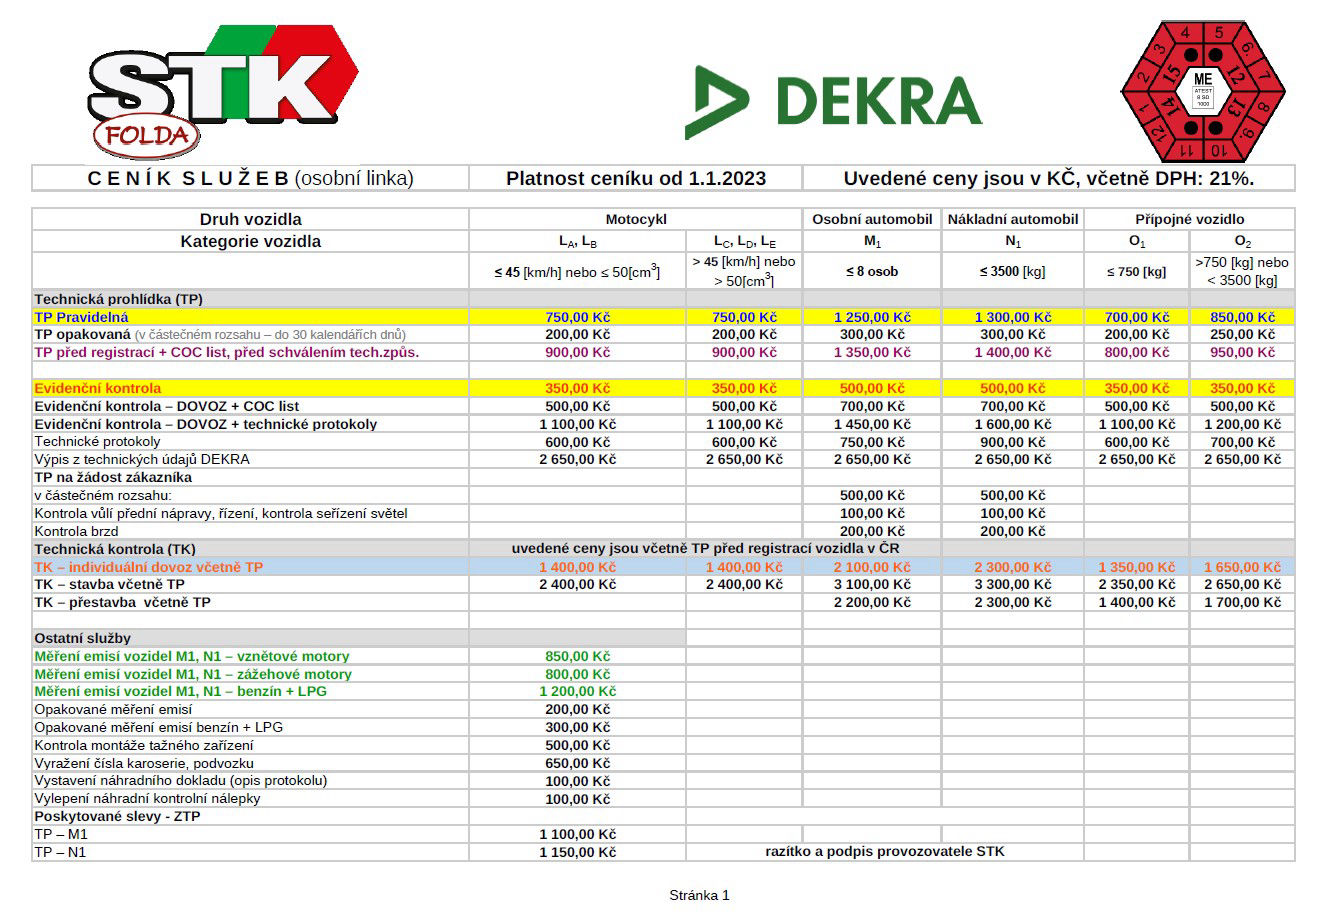Click the 'O2' category cell

coord(1242,242)
